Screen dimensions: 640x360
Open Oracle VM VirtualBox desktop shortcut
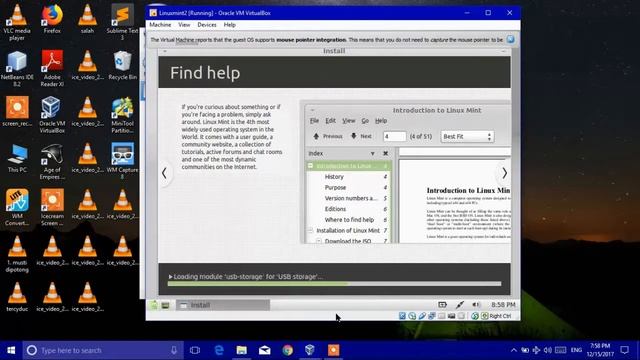tap(52, 115)
